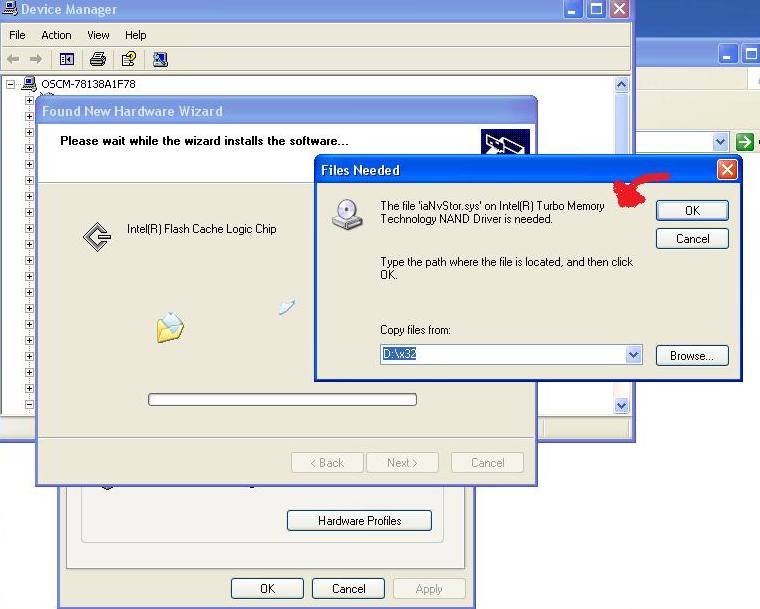The width and height of the screenshot is (760, 609).
Task: Open the View menu in Device Manager
Action: (98, 35)
